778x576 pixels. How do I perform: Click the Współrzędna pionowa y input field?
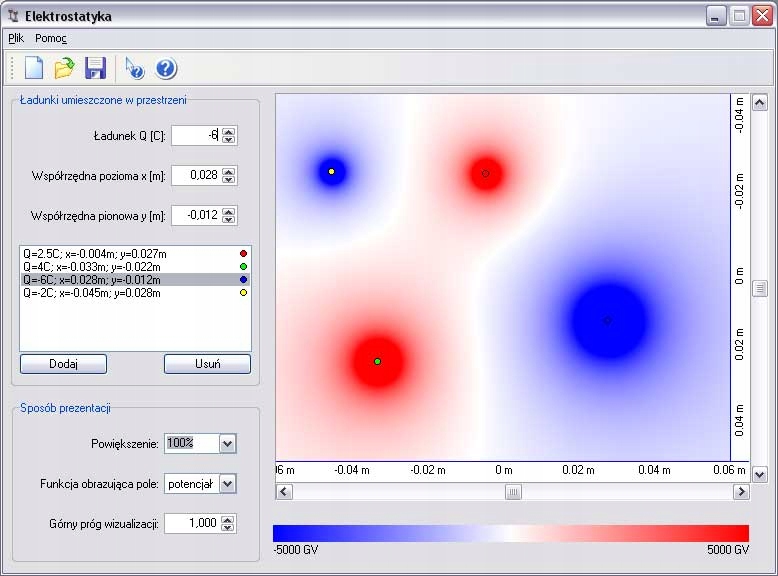[195, 215]
